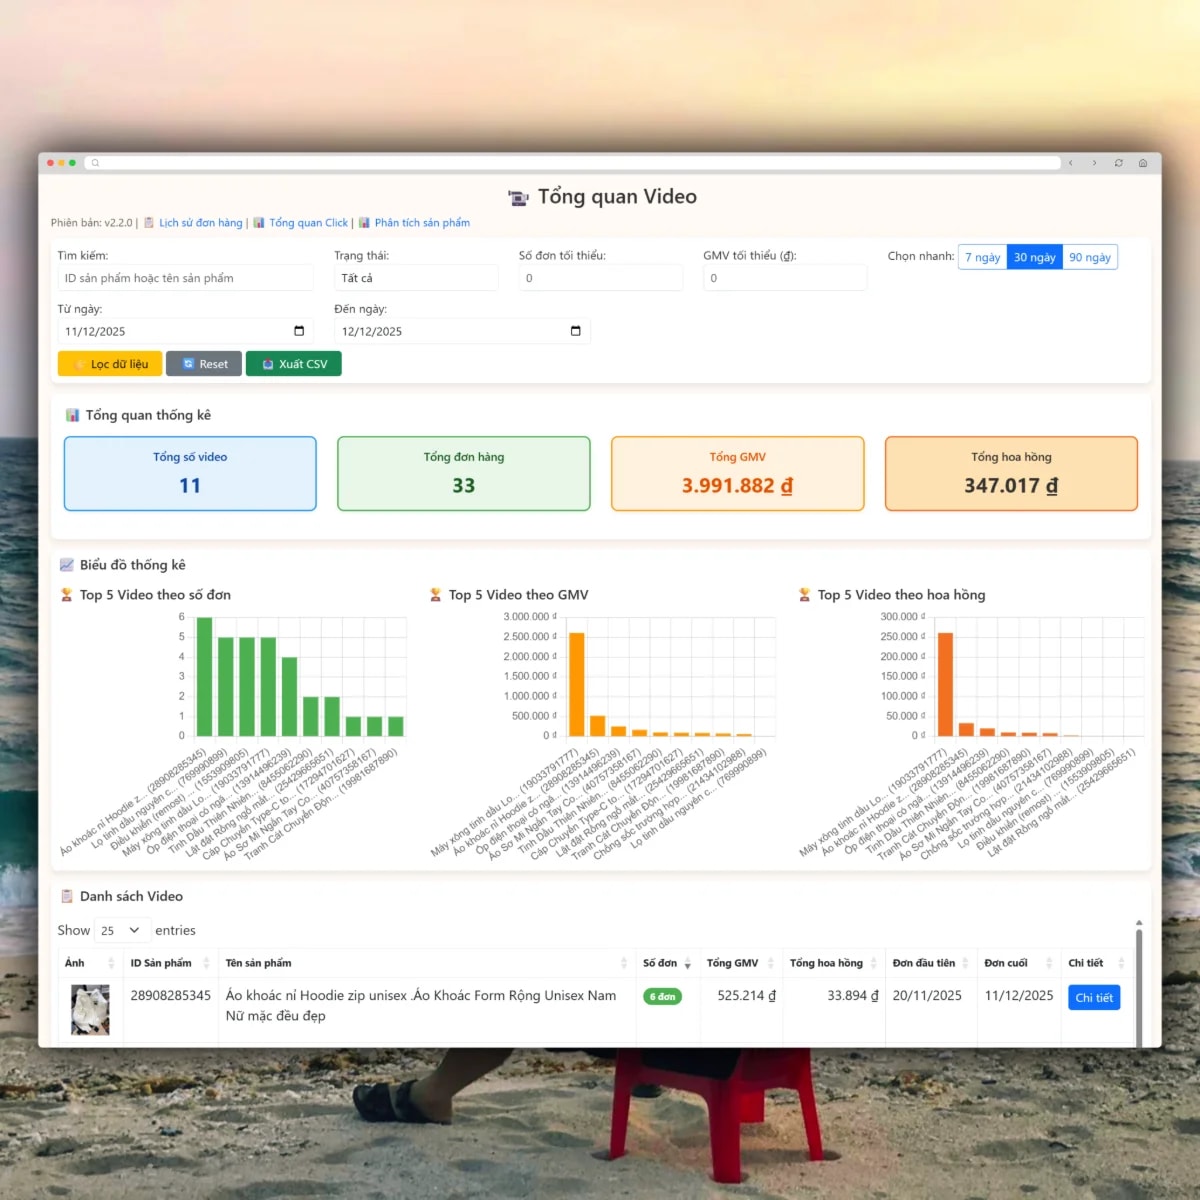Click browser home icon
Screen dimensions: 1200x1200
pos(1142,163)
